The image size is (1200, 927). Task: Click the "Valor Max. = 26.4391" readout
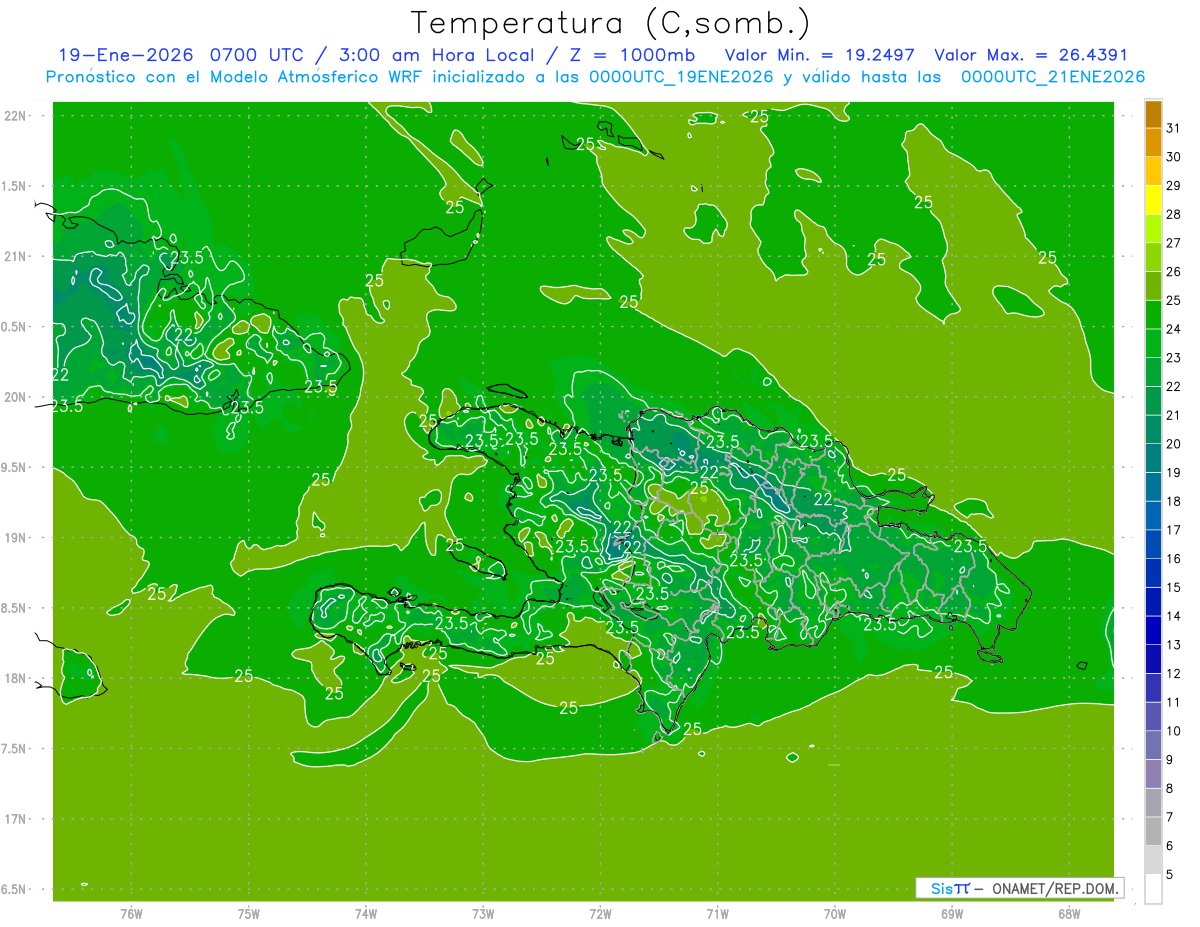1031,55
